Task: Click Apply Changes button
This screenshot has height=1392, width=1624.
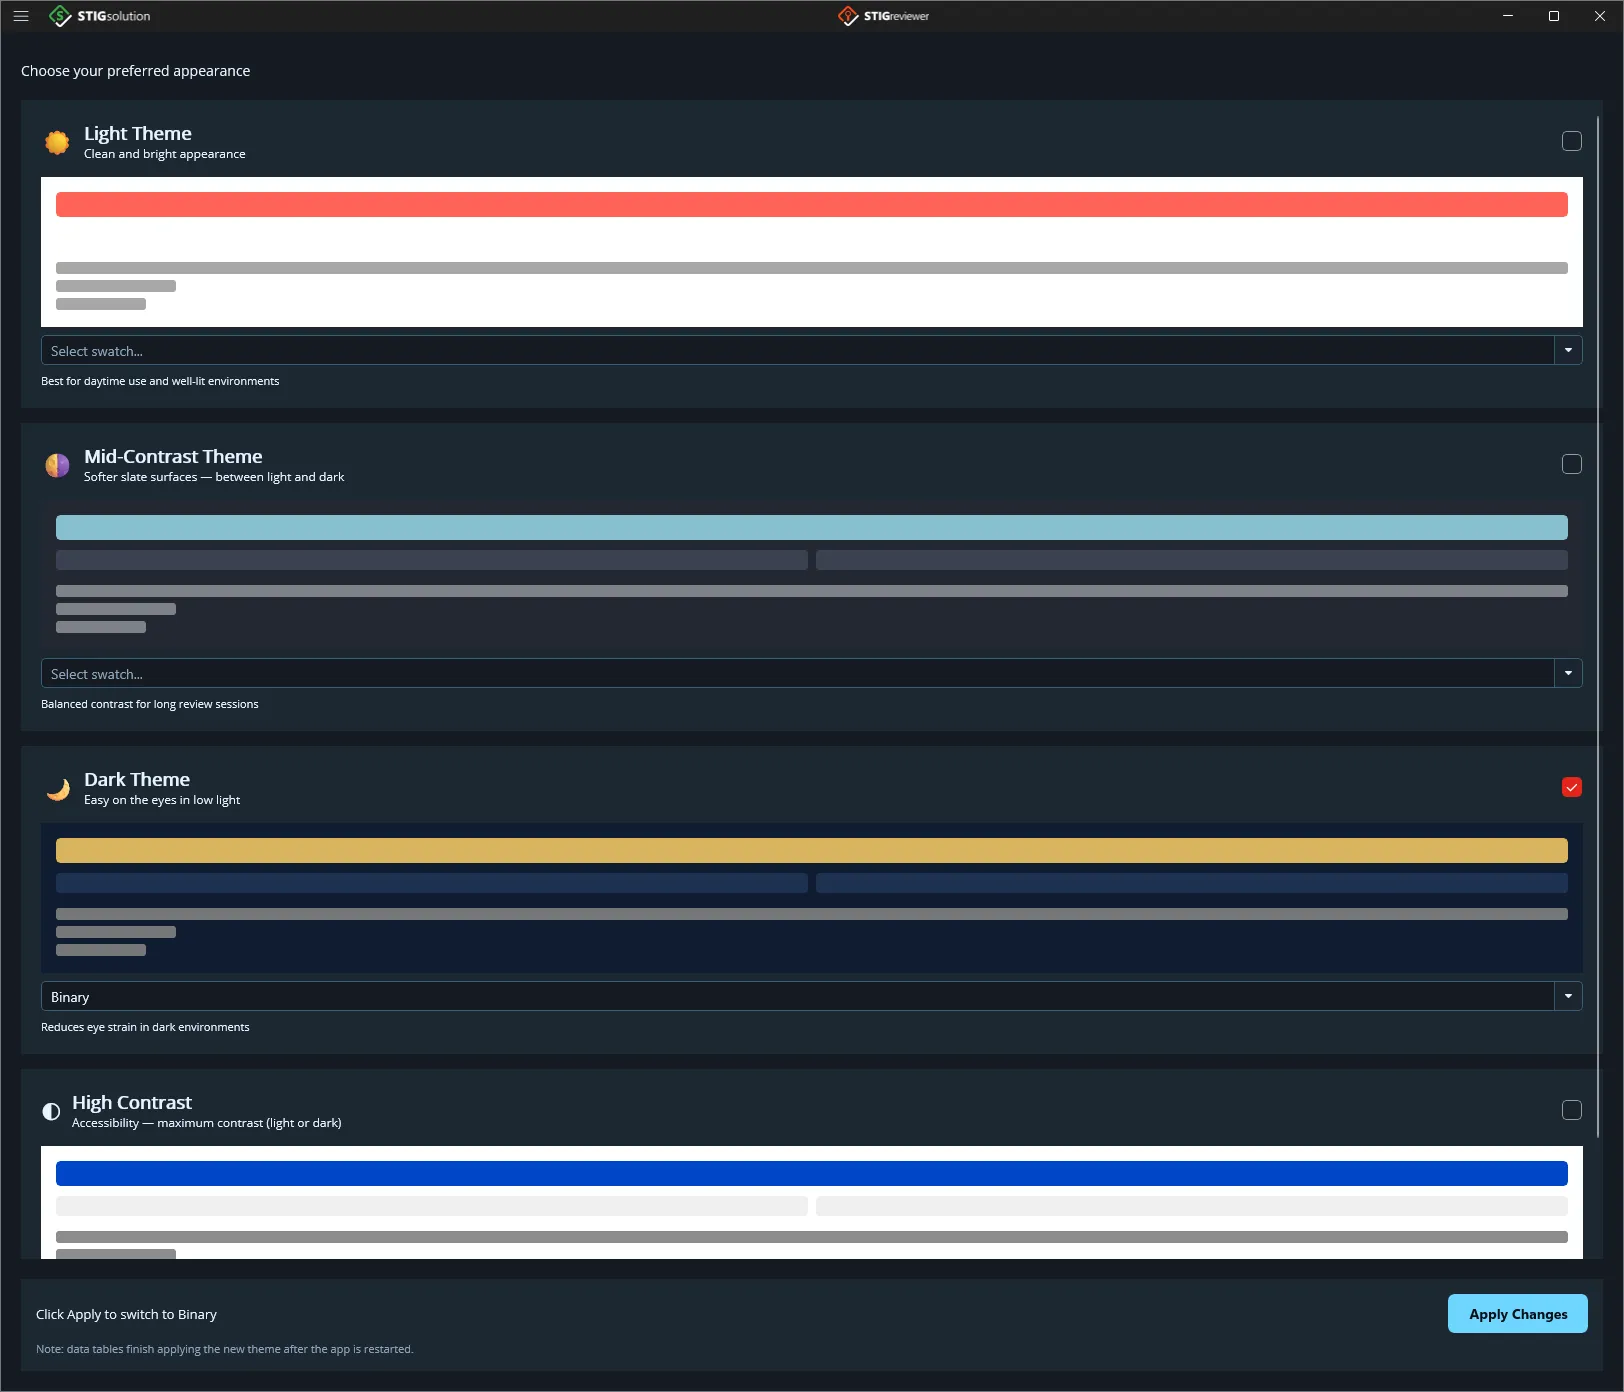Action: (1517, 1314)
